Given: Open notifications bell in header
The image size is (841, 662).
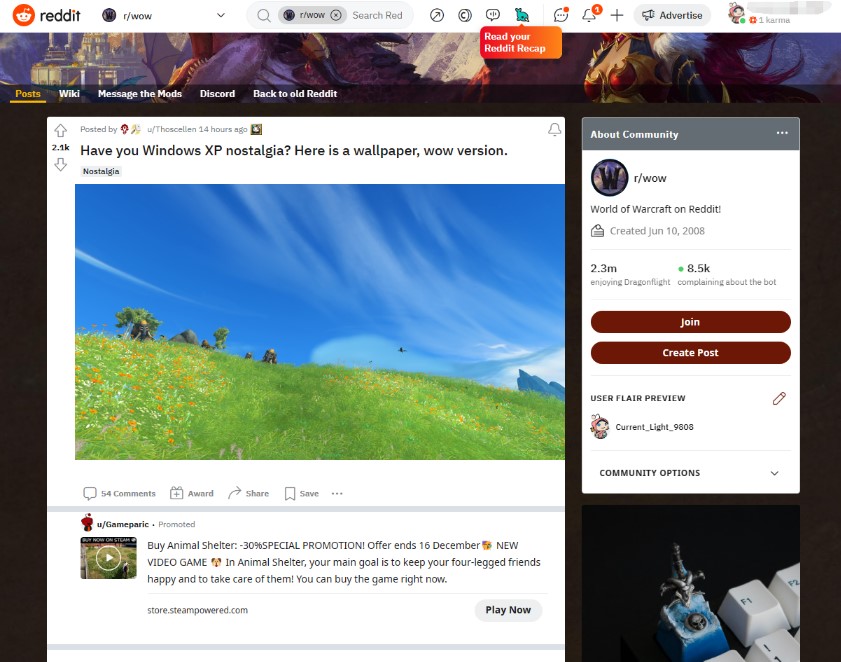Looking at the screenshot, I should point(589,15).
